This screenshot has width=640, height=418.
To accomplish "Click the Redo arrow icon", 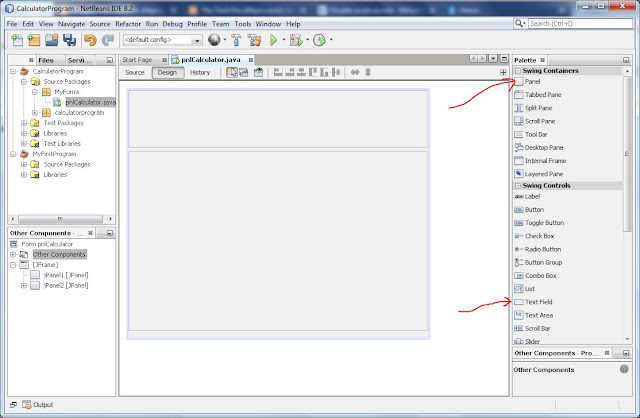I will pos(108,40).
